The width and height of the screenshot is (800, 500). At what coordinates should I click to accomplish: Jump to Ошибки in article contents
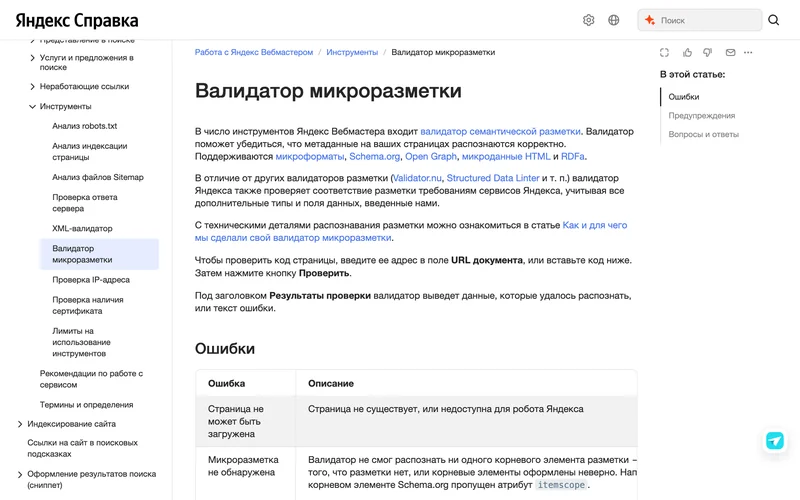[684, 96]
